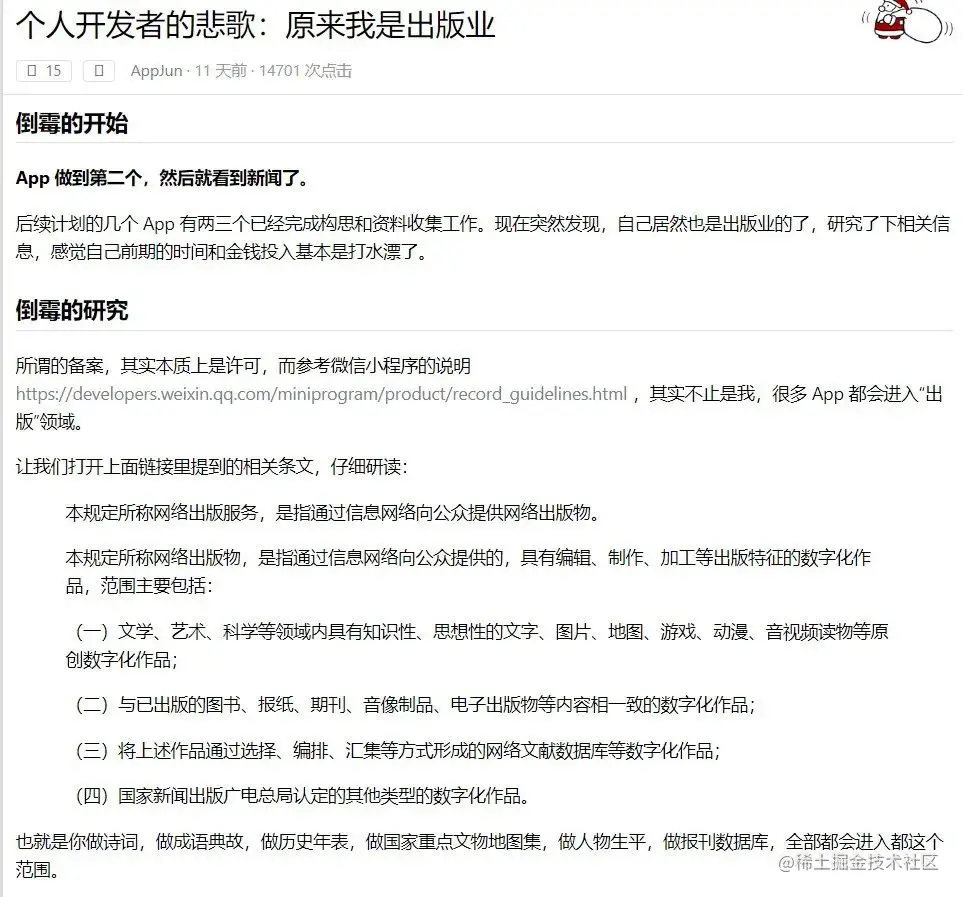Select the thumbs-up counter box
This screenshot has width=963, height=897.
pyautogui.click(x=43, y=71)
